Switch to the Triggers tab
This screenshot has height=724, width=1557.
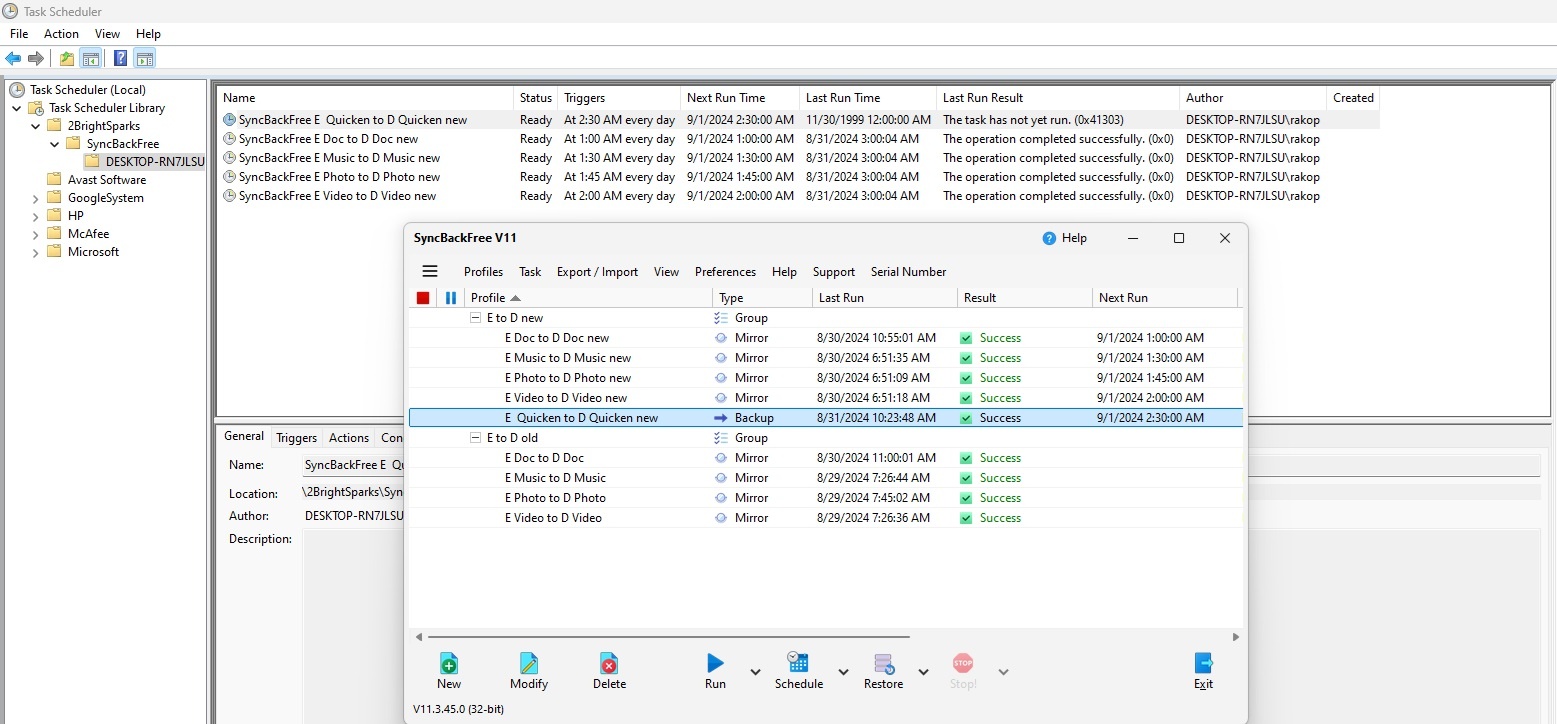(296, 438)
